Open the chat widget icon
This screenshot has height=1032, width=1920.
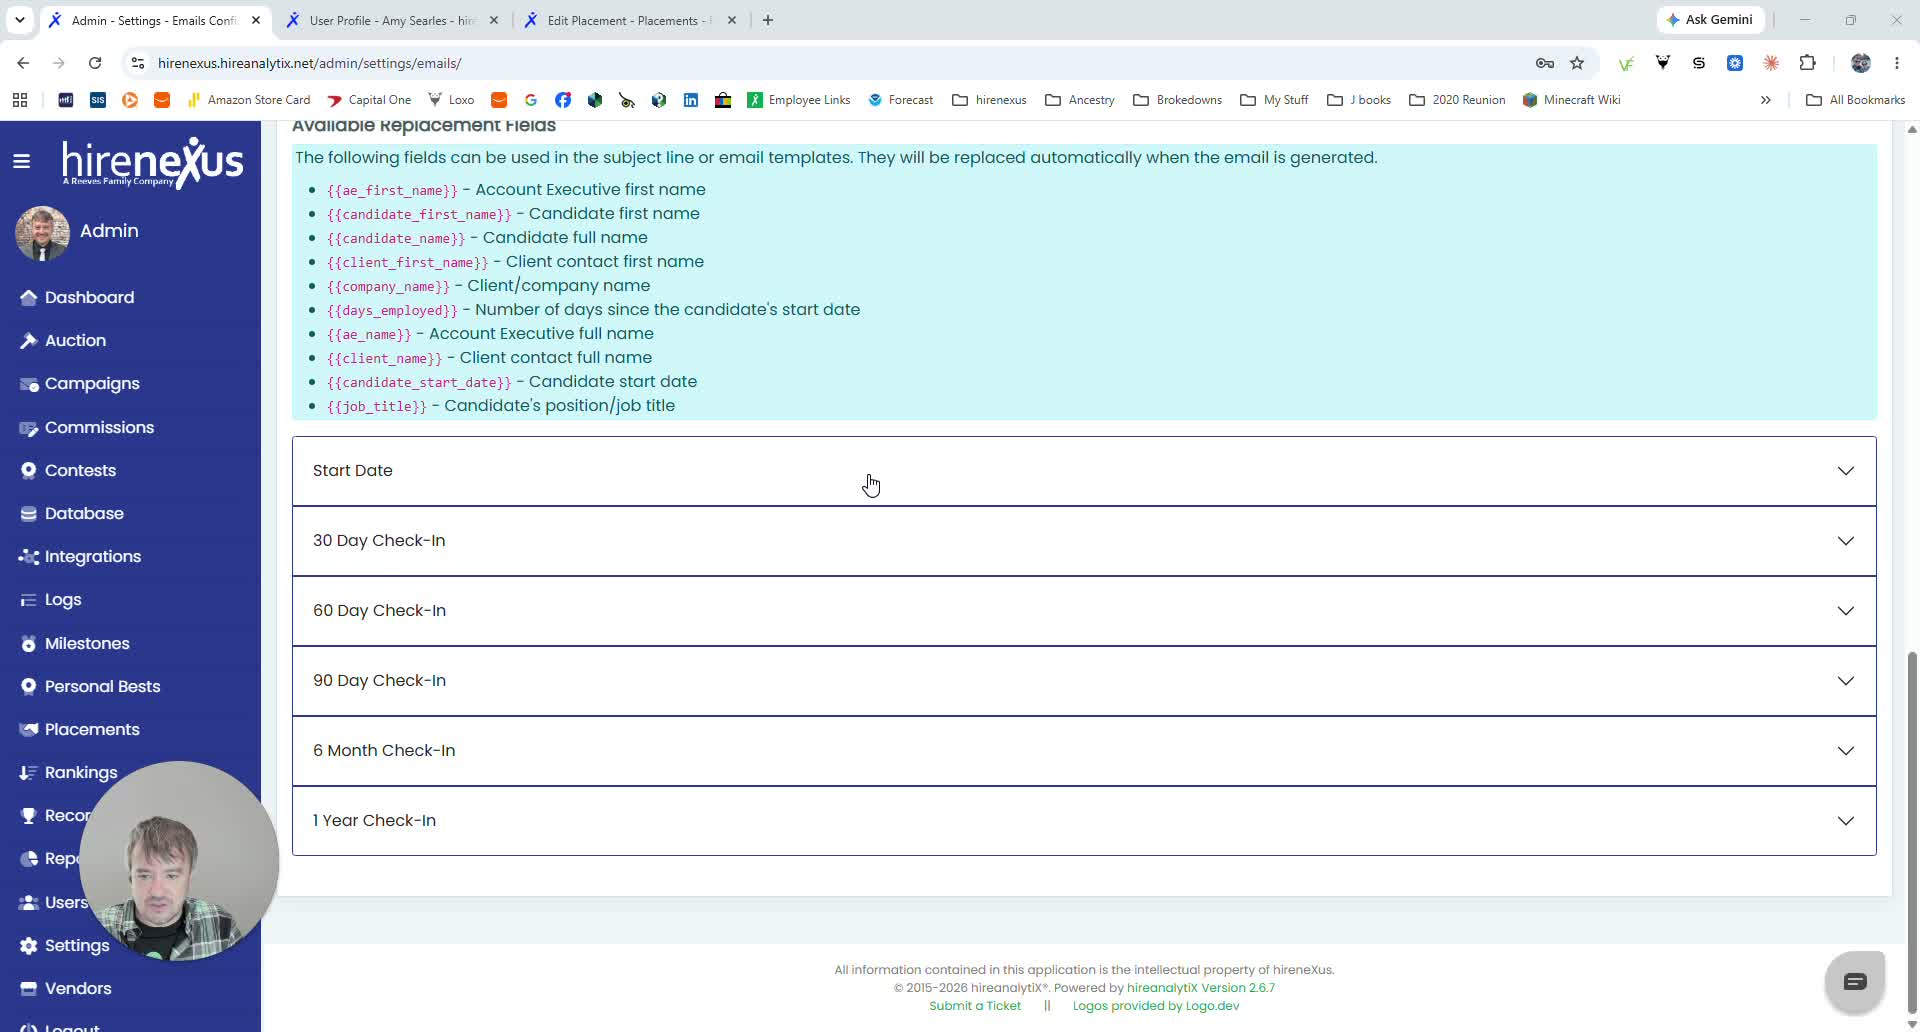[x=1855, y=982]
